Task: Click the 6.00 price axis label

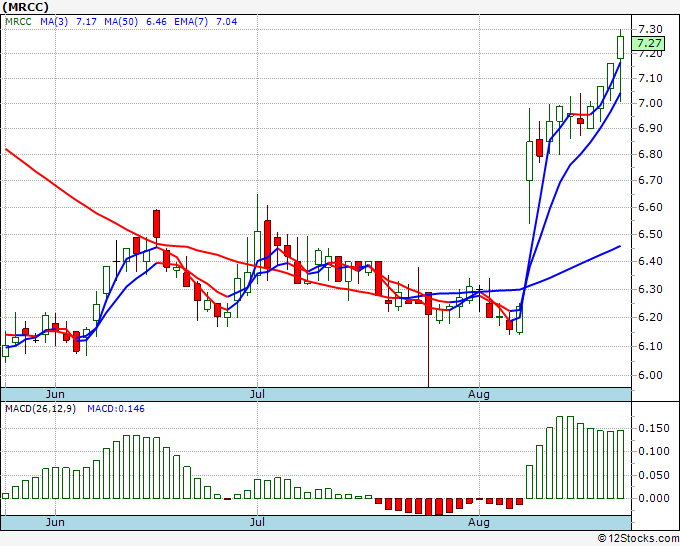Action: click(651, 375)
